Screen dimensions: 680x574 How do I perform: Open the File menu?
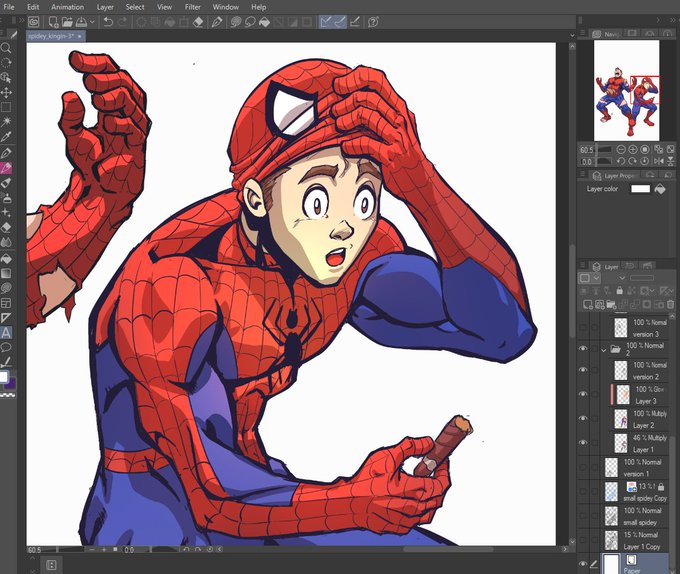click(x=8, y=7)
